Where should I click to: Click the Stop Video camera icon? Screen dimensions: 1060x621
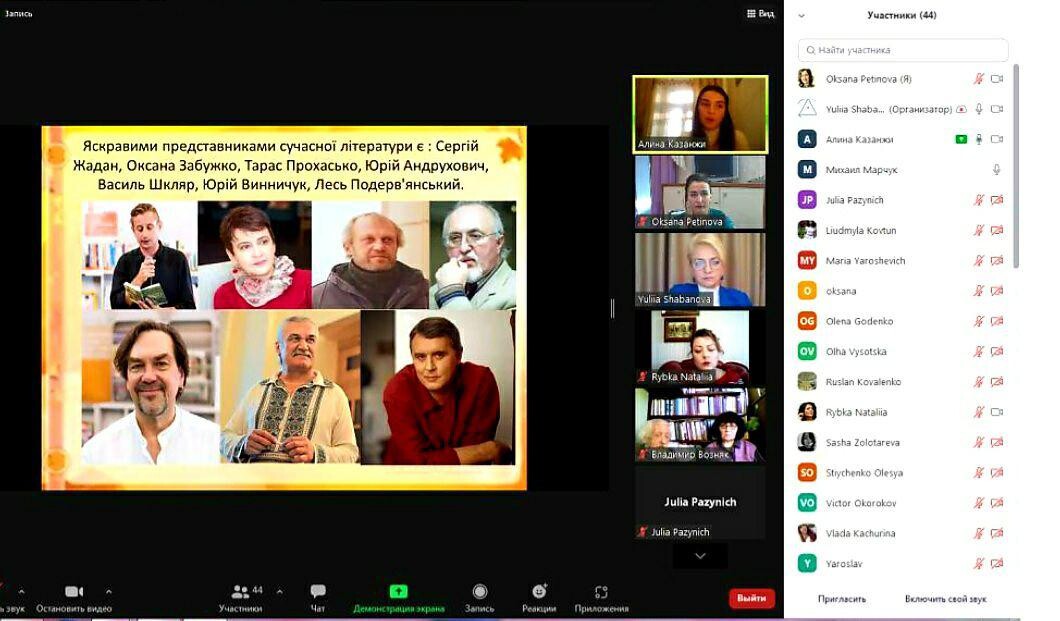74,591
